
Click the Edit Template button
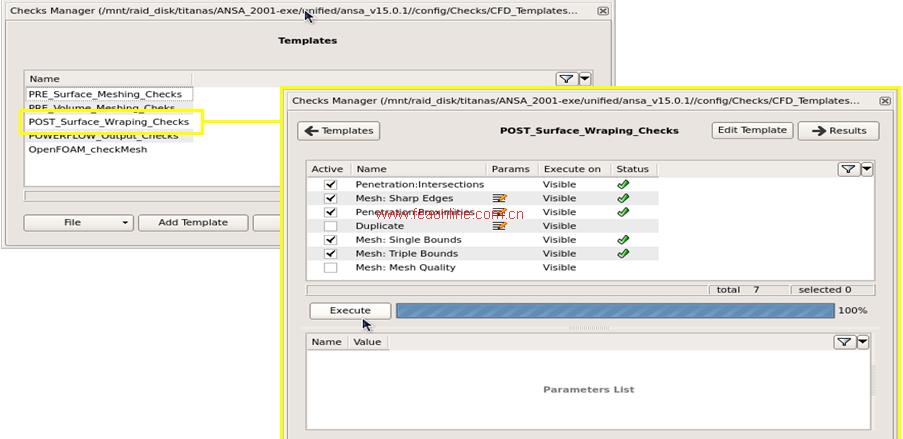pyautogui.click(x=753, y=130)
